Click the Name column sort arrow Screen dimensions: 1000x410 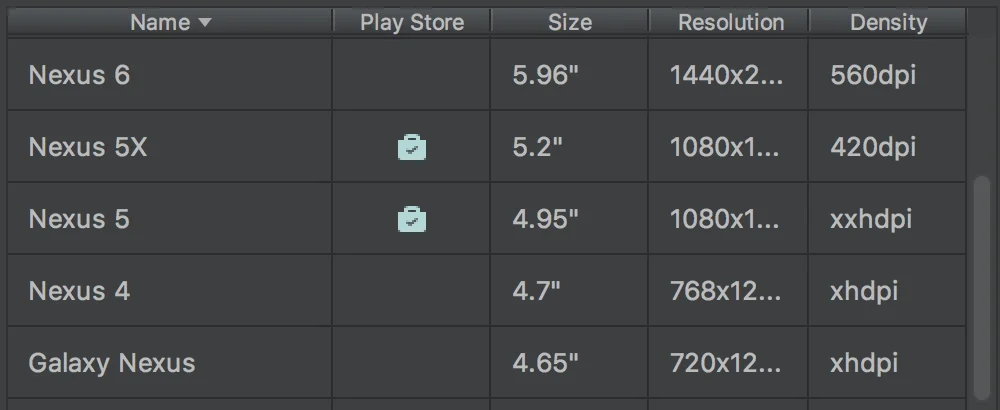pos(205,22)
